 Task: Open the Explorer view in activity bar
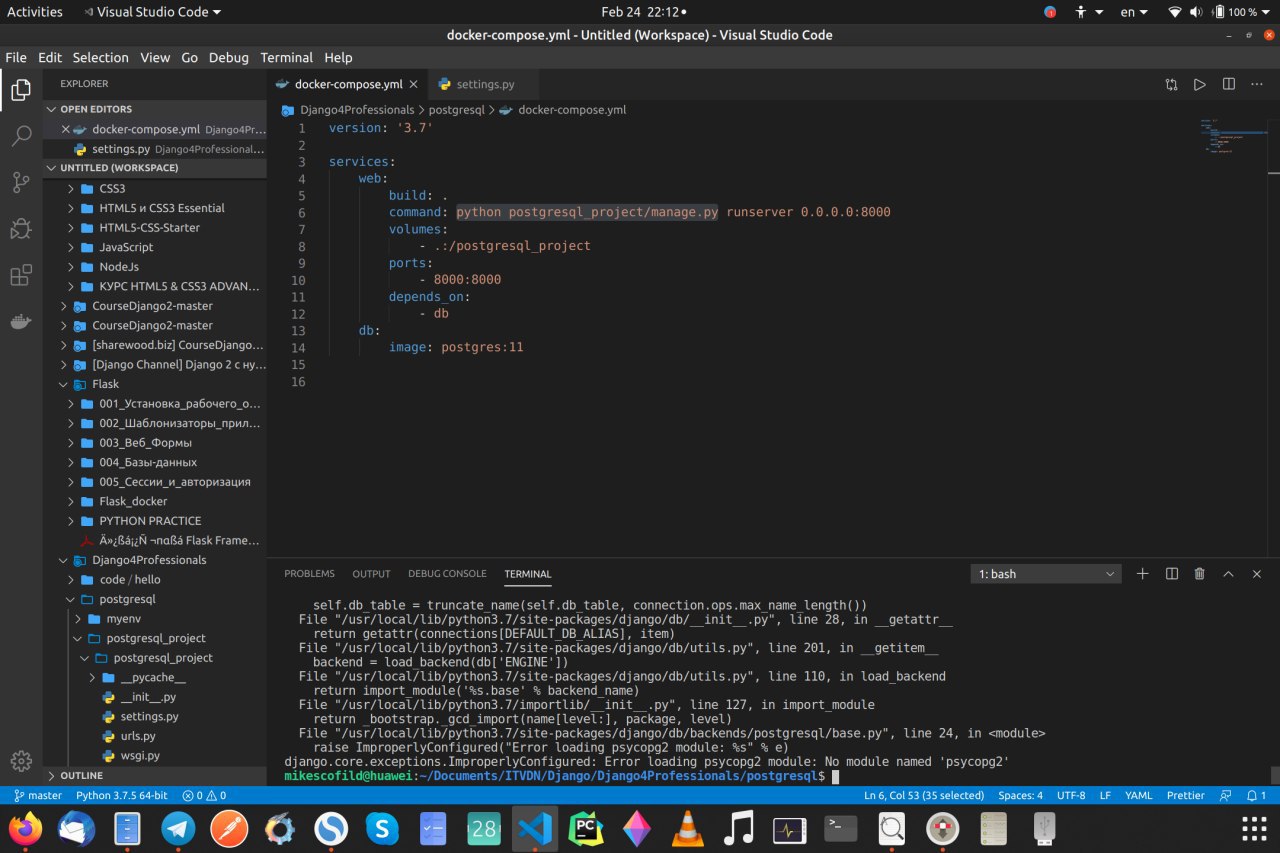click(x=21, y=91)
